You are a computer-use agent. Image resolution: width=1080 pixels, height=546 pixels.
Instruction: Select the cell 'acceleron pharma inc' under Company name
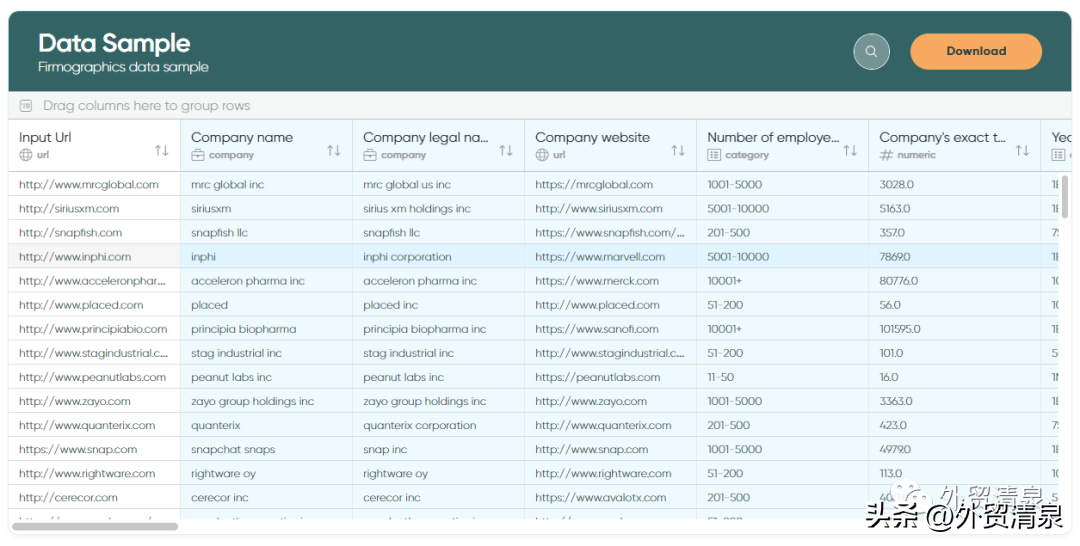(267, 281)
